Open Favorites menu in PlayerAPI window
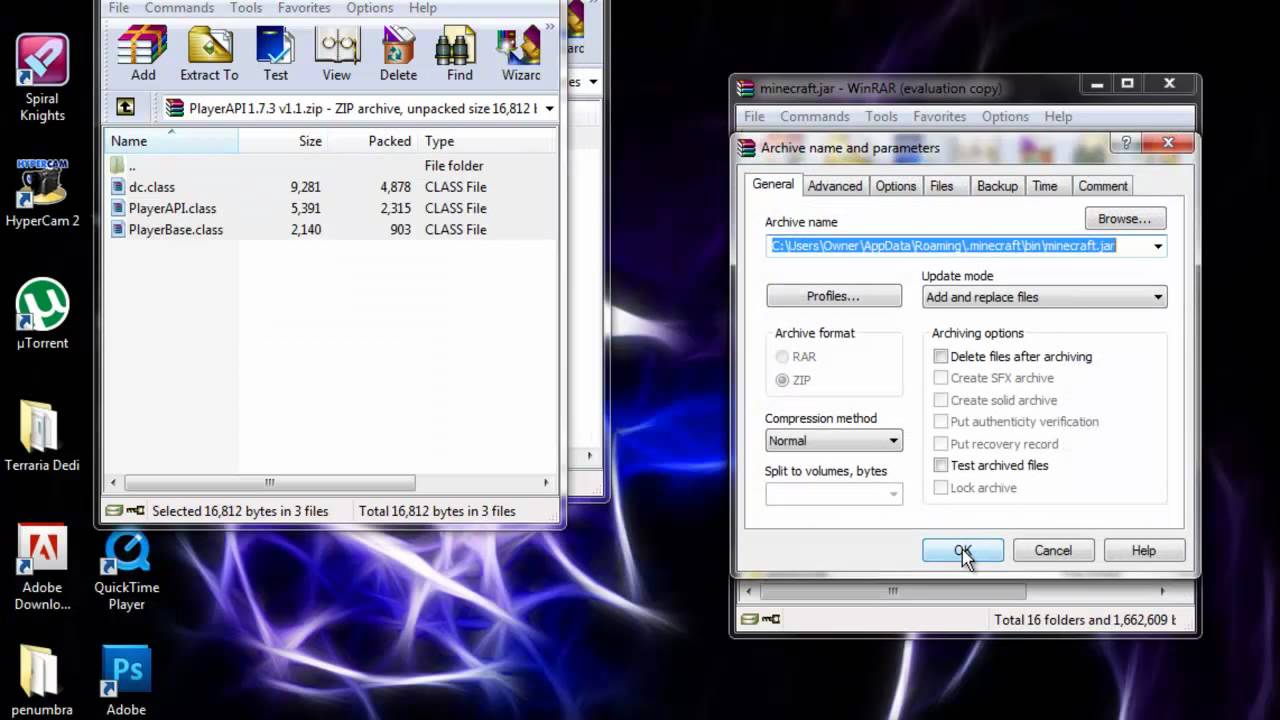 [x=304, y=8]
